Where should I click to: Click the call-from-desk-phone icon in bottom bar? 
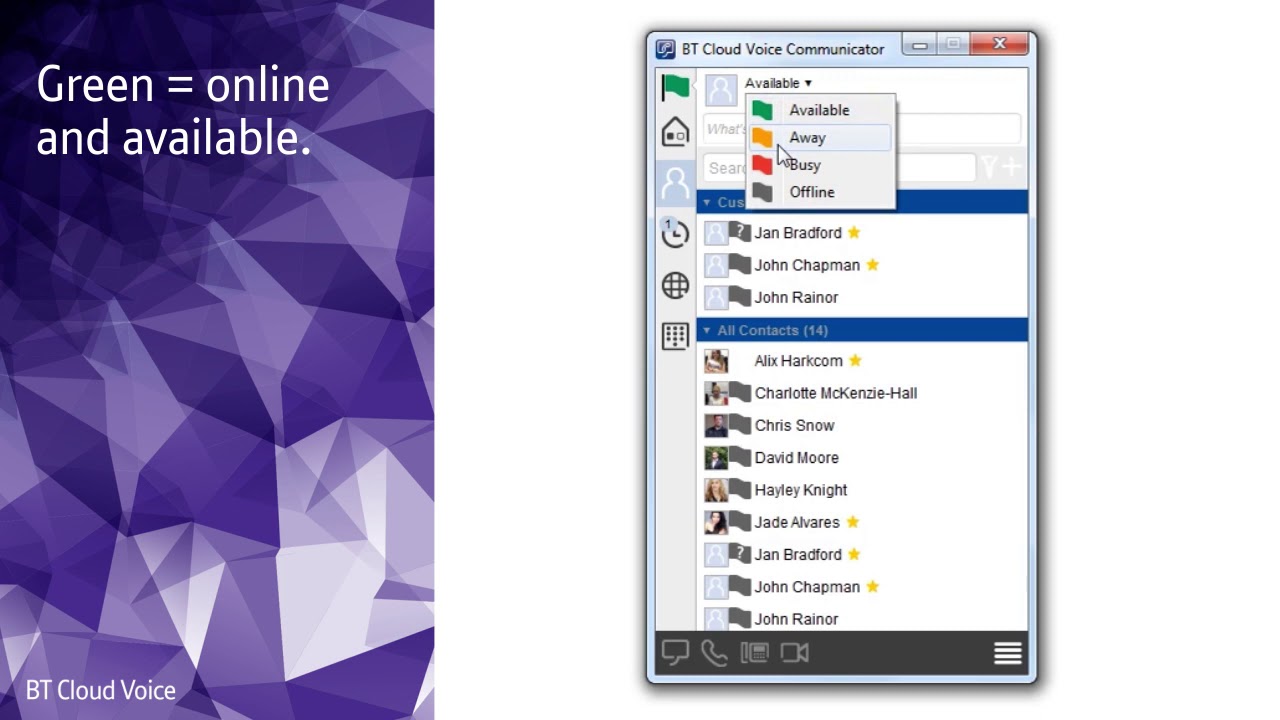pos(754,653)
